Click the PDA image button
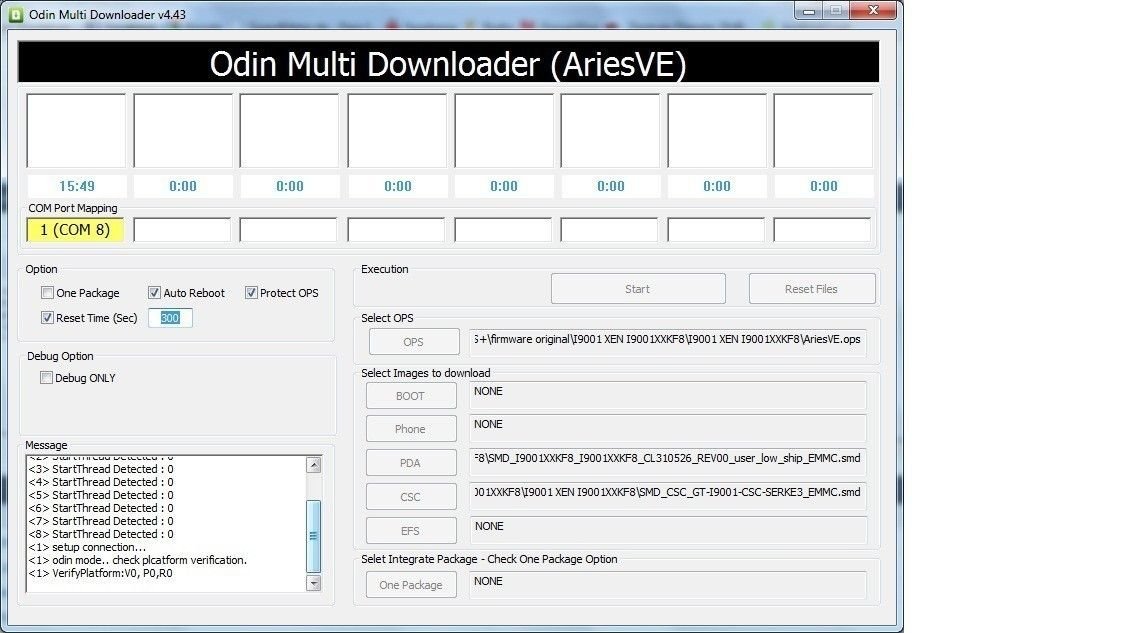1147x633 pixels. pyautogui.click(x=410, y=462)
